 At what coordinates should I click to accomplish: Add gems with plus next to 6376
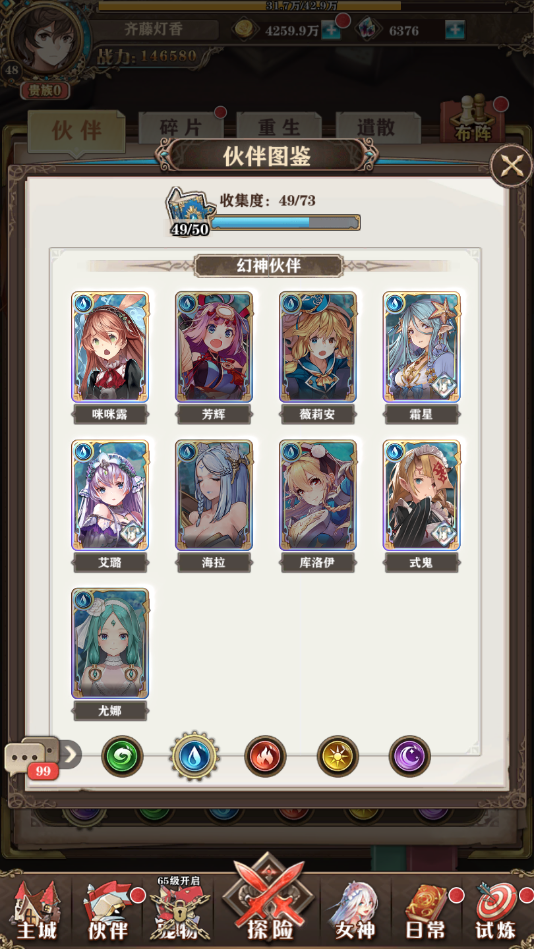tap(455, 30)
